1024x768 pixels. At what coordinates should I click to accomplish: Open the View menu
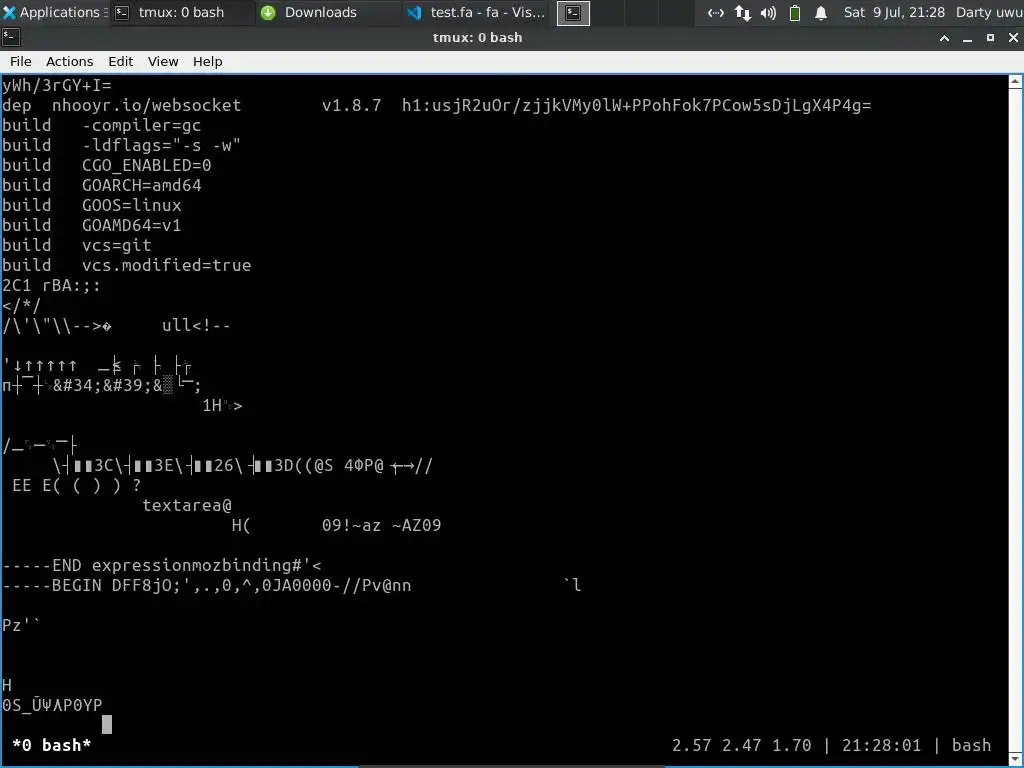coord(163,61)
